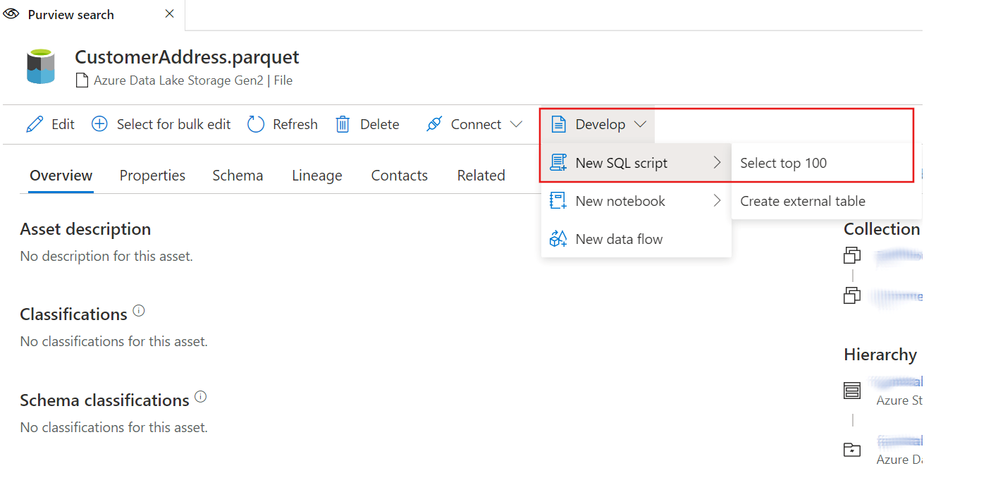The width and height of the screenshot is (998, 502).
Task: Collapse the Develop dropdown chevron
Action: coord(640,124)
